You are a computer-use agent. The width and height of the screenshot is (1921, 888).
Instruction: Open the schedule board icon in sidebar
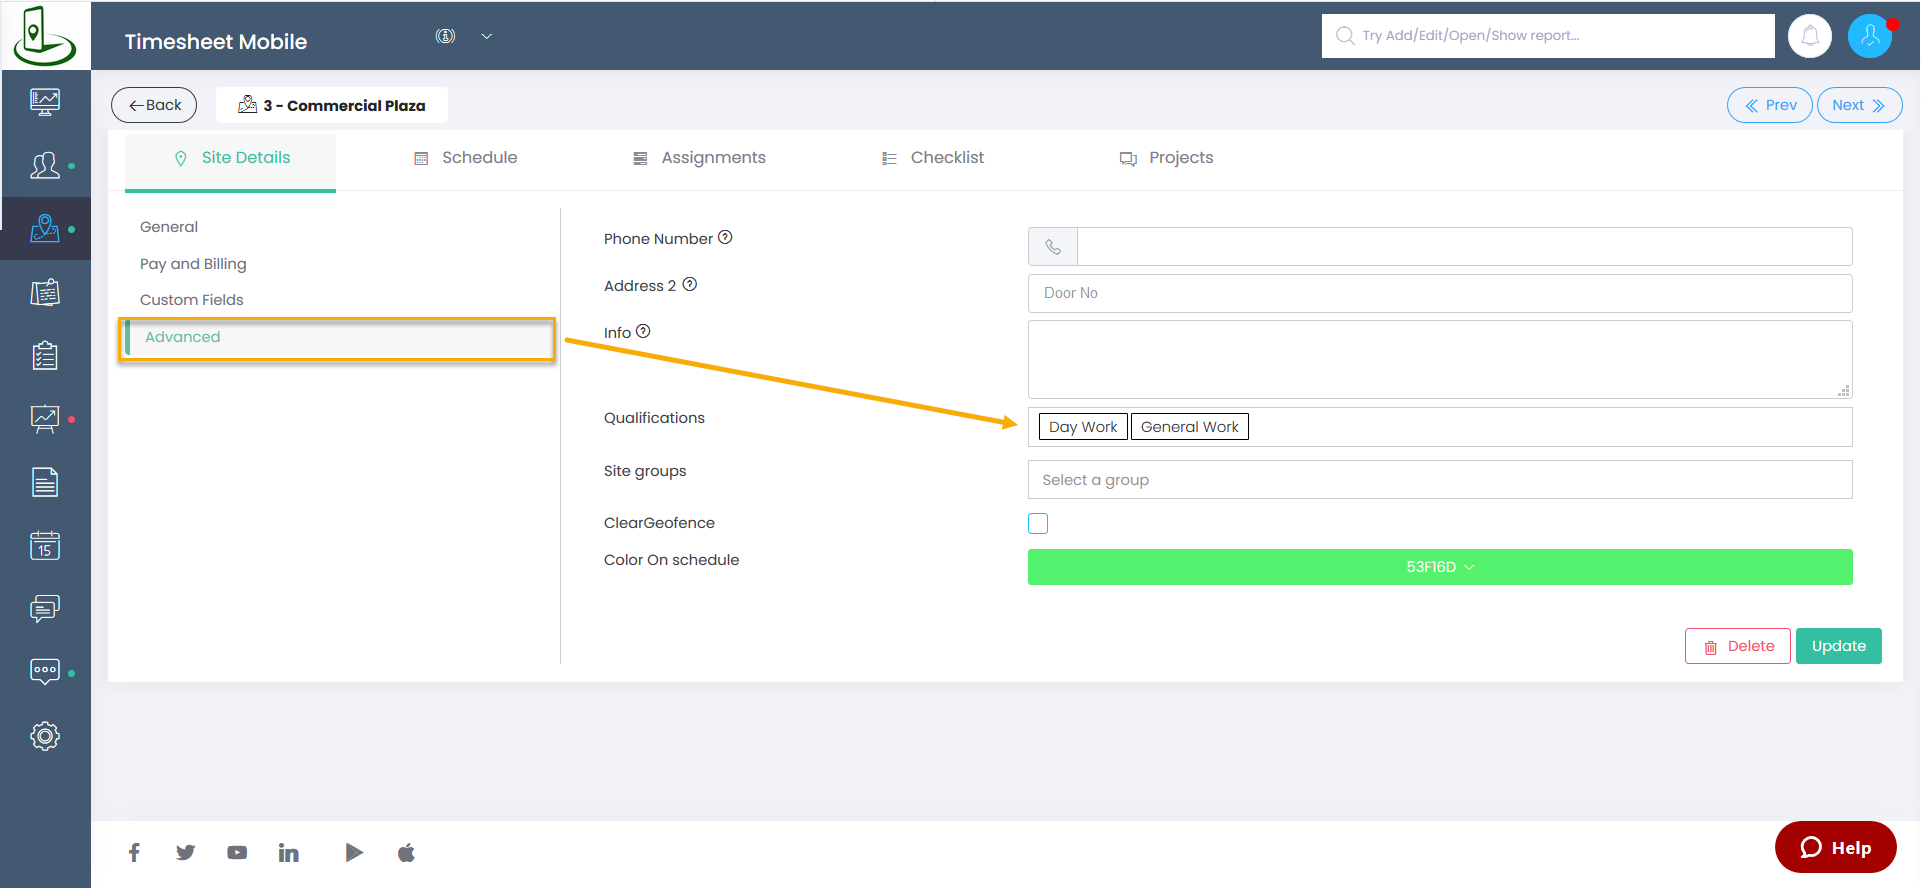[x=45, y=293]
